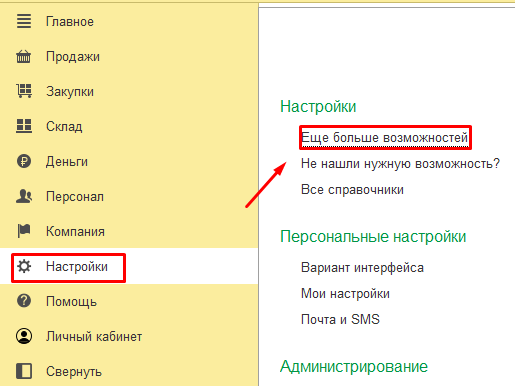
Task: Open the Еще больше возможностей link
Action: pyautogui.click(x=384, y=137)
